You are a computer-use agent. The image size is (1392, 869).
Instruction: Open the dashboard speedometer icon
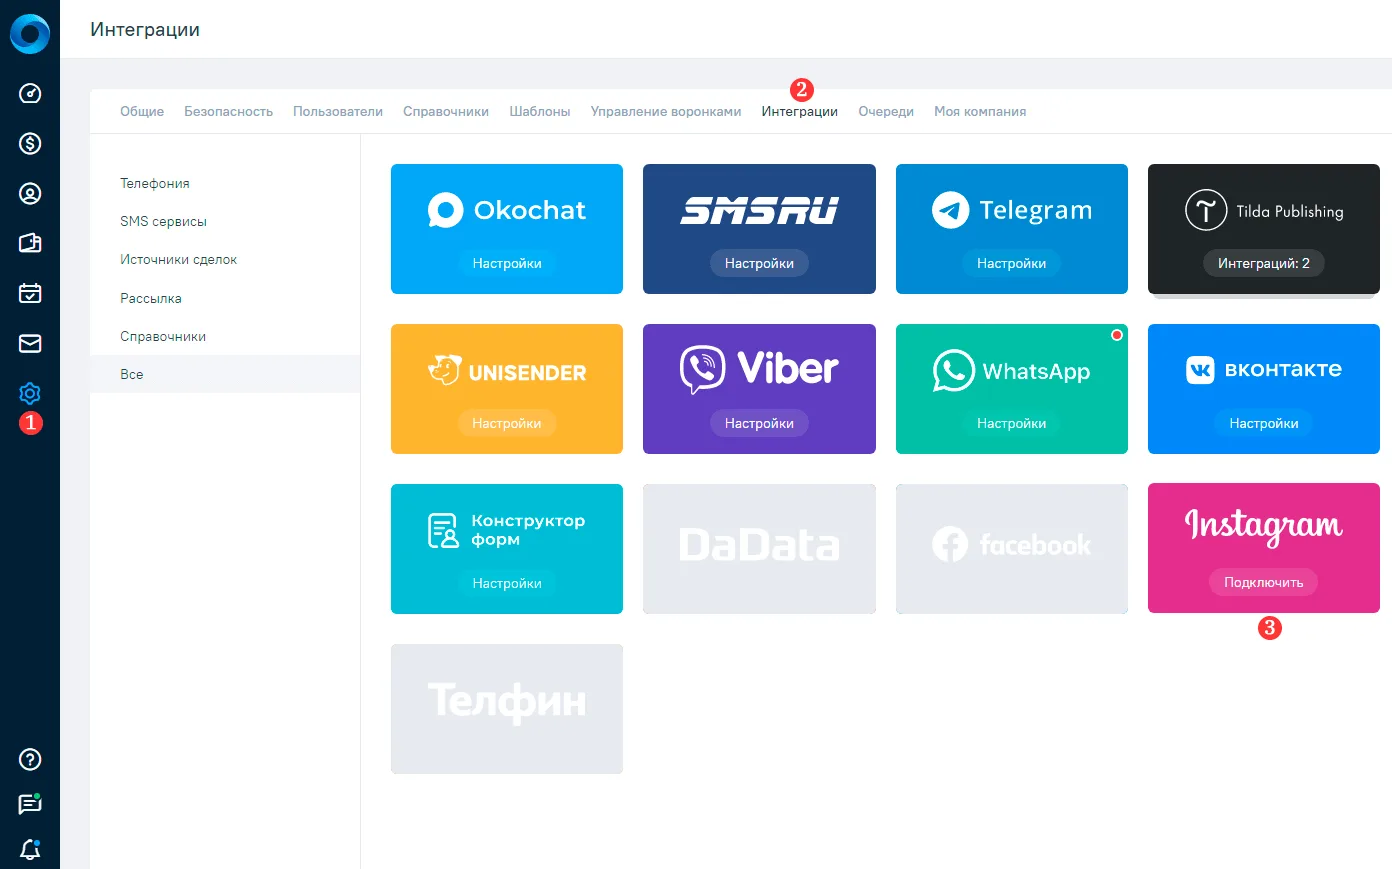click(x=30, y=94)
